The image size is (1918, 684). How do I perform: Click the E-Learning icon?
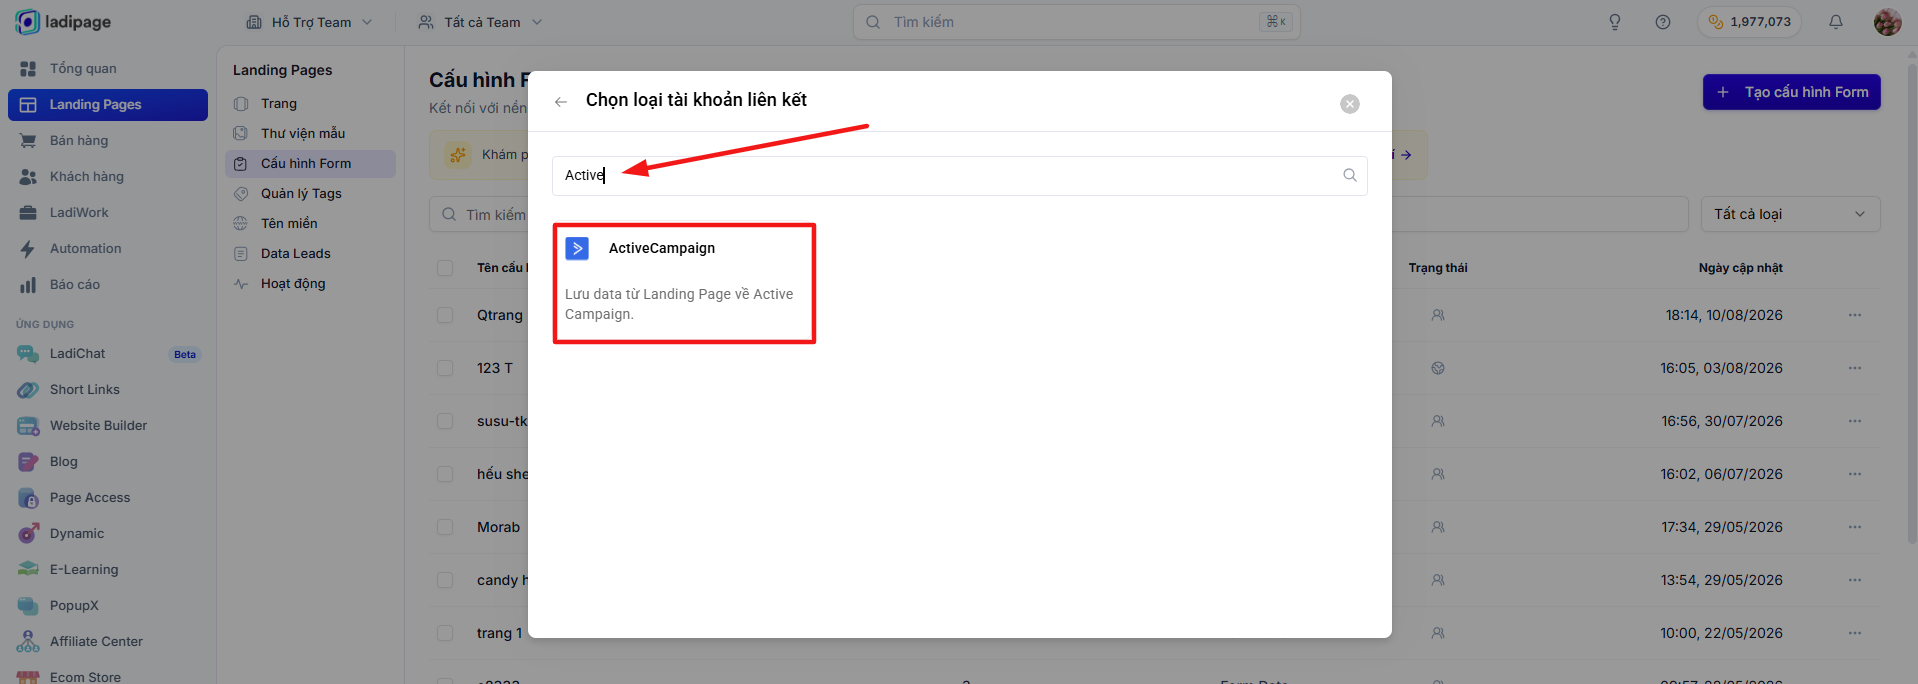(28, 570)
